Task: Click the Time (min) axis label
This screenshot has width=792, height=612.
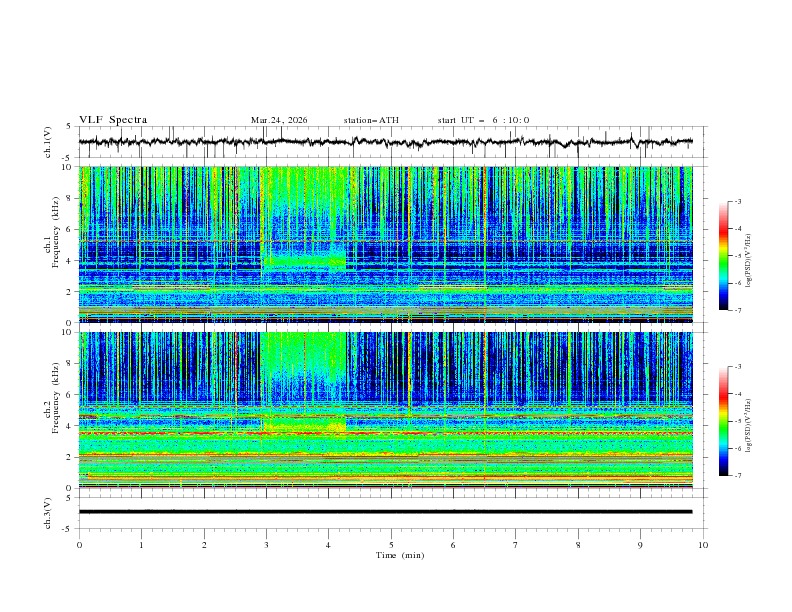Action: click(402, 554)
